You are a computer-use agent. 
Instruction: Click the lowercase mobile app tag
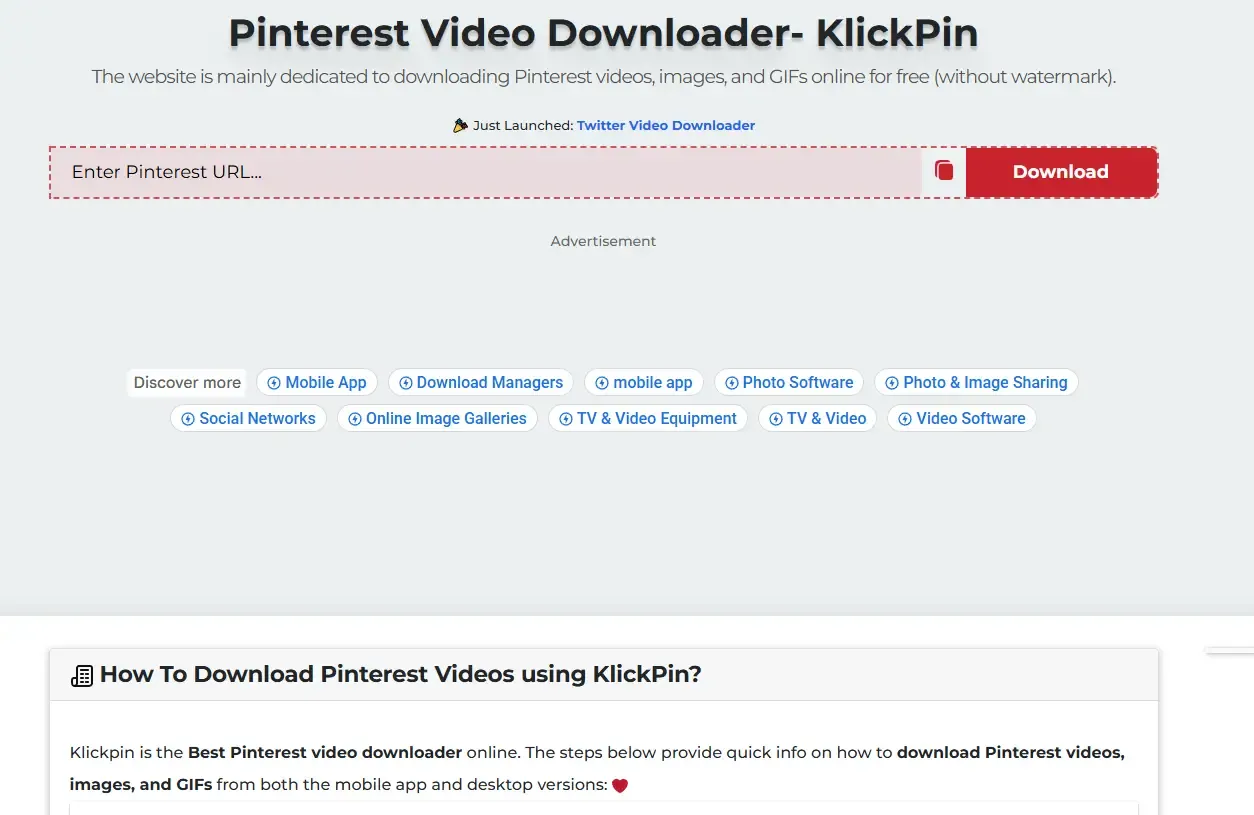[644, 382]
